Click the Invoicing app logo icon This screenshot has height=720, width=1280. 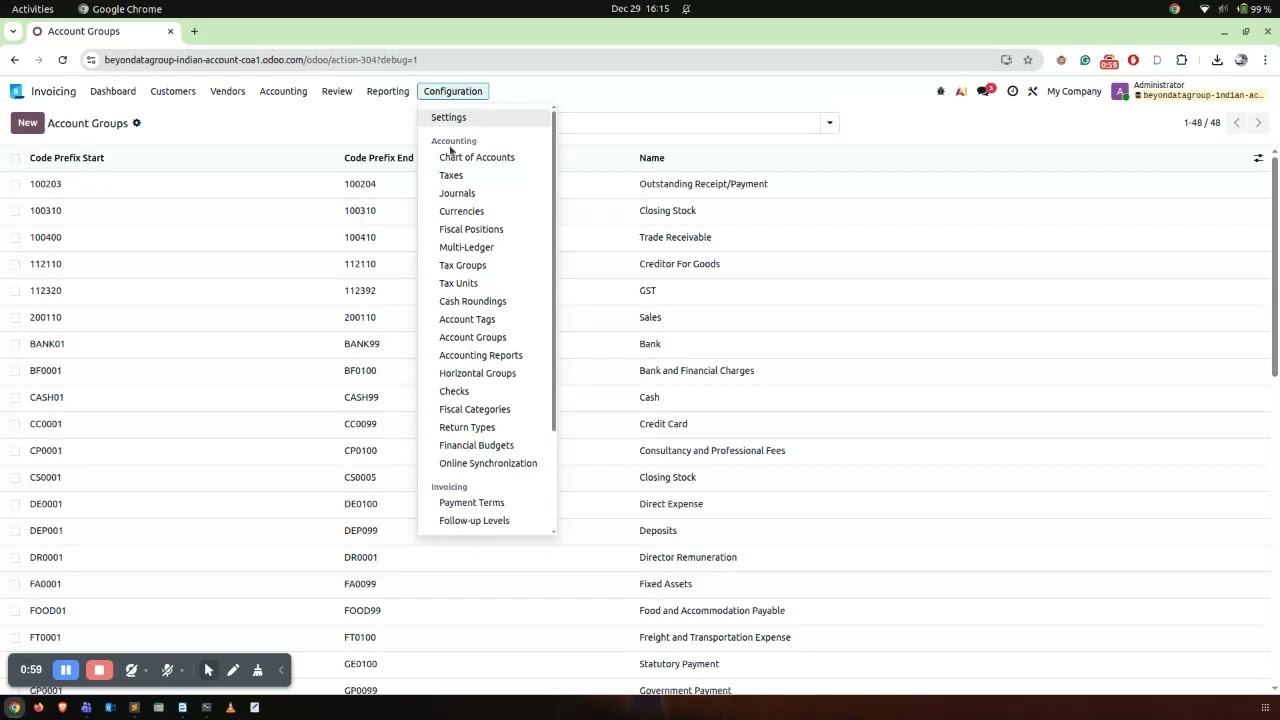tap(17, 91)
